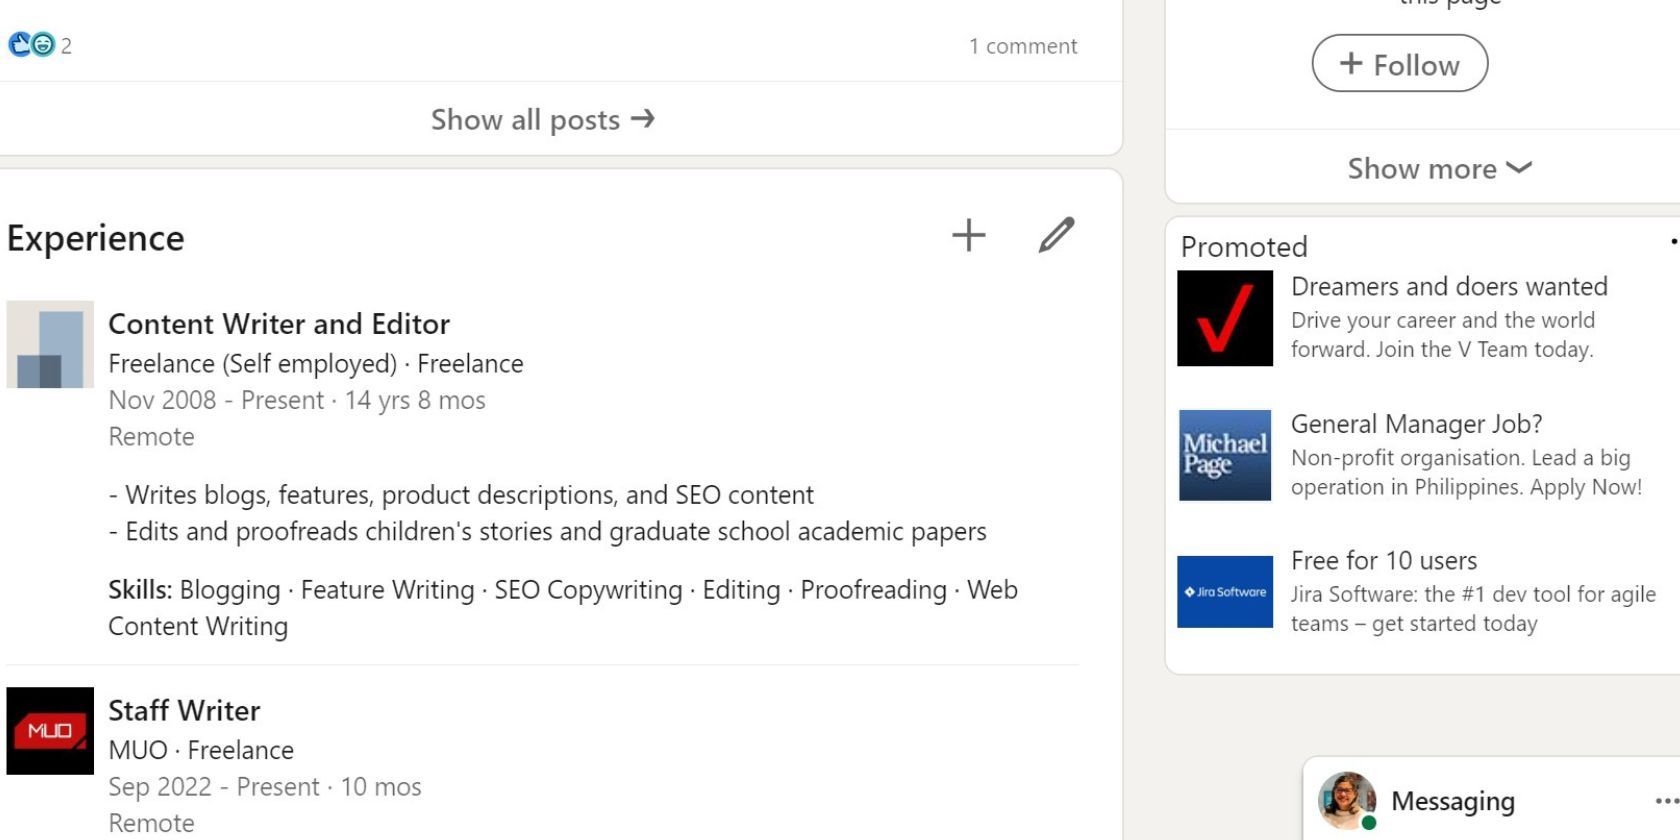The height and width of the screenshot is (840, 1680).
Task: Open the MUO company logo
Action: (x=50, y=731)
